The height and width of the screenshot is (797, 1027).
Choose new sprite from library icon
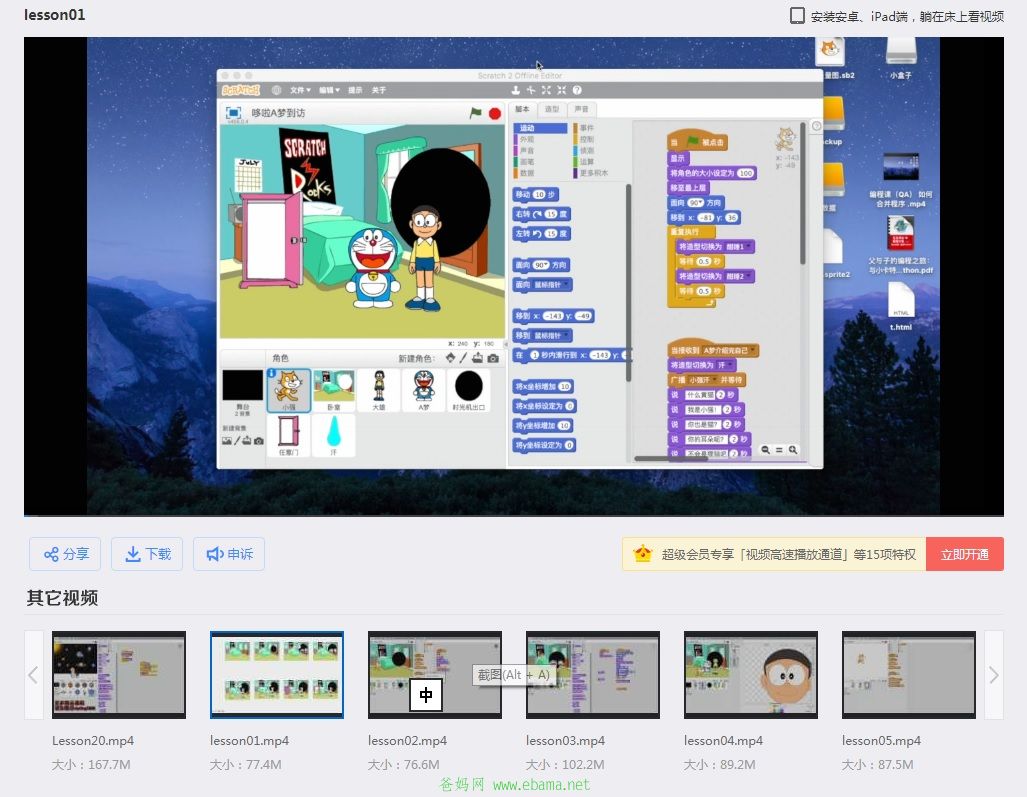pyautogui.click(x=450, y=358)
